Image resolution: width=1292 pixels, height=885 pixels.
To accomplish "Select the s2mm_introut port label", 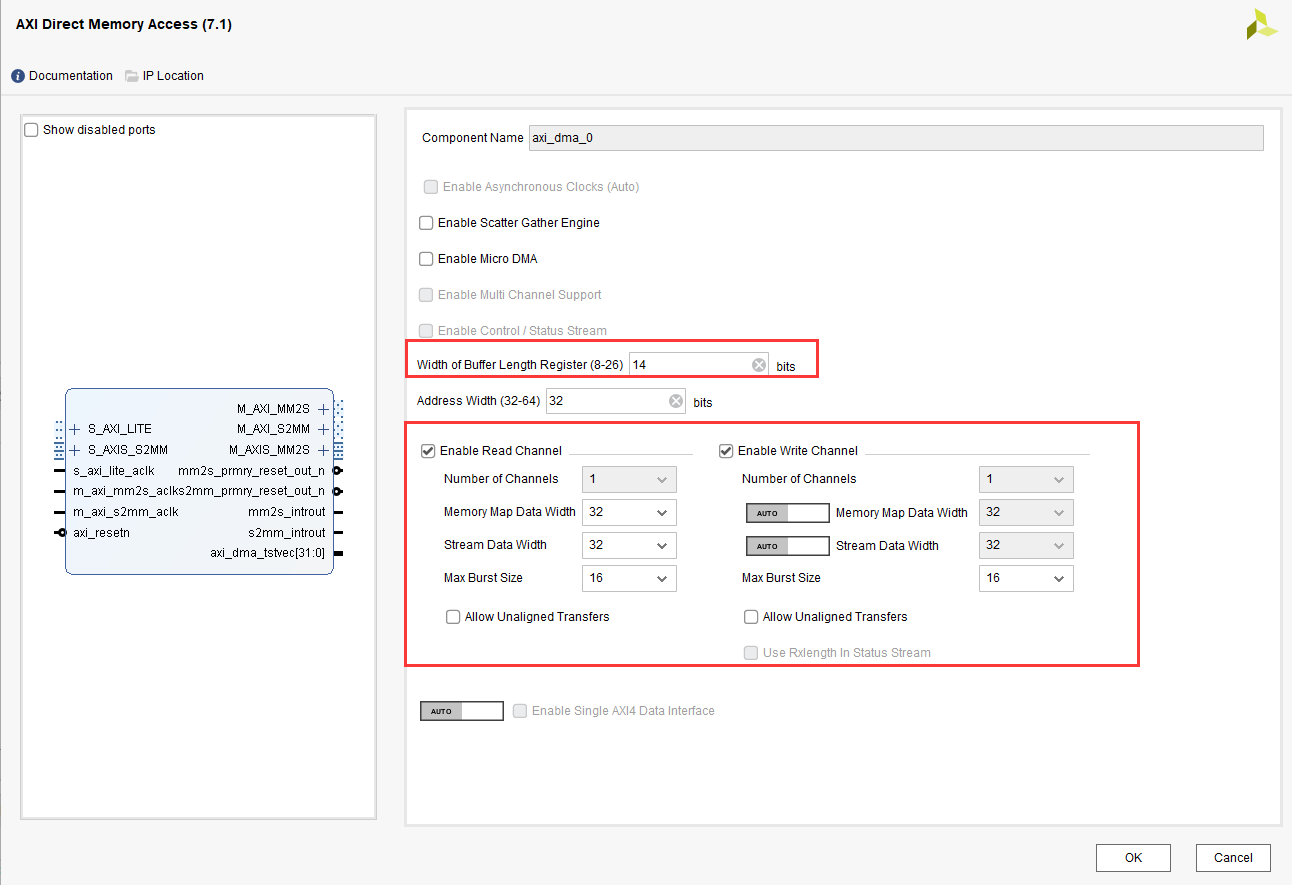I will coord(287,533).
